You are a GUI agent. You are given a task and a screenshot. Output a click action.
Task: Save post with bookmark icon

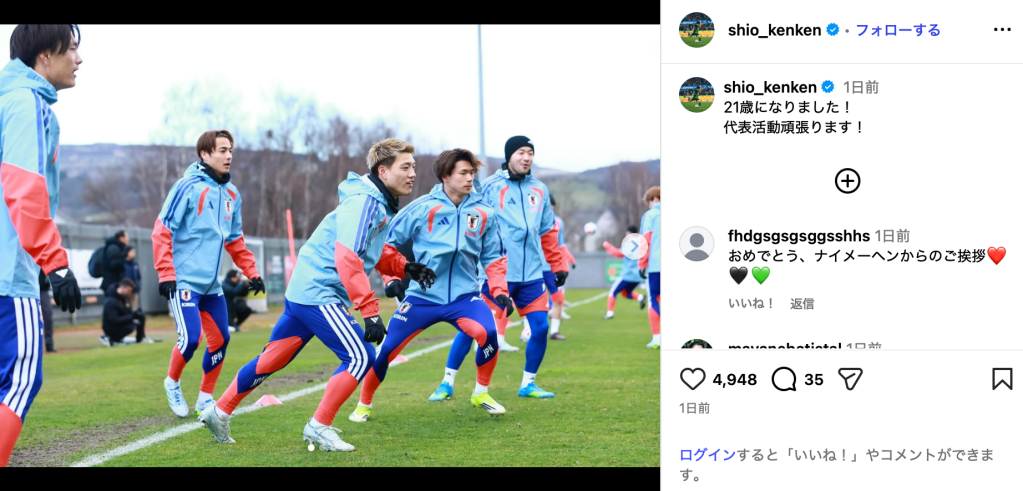coord(1002,379)
